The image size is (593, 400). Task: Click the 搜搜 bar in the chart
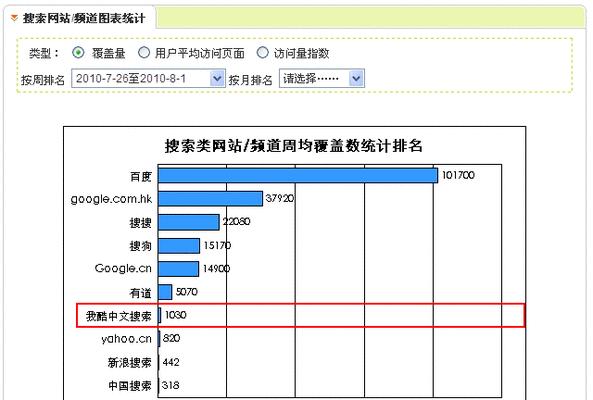pyautogui.click(x=189, y=222)
